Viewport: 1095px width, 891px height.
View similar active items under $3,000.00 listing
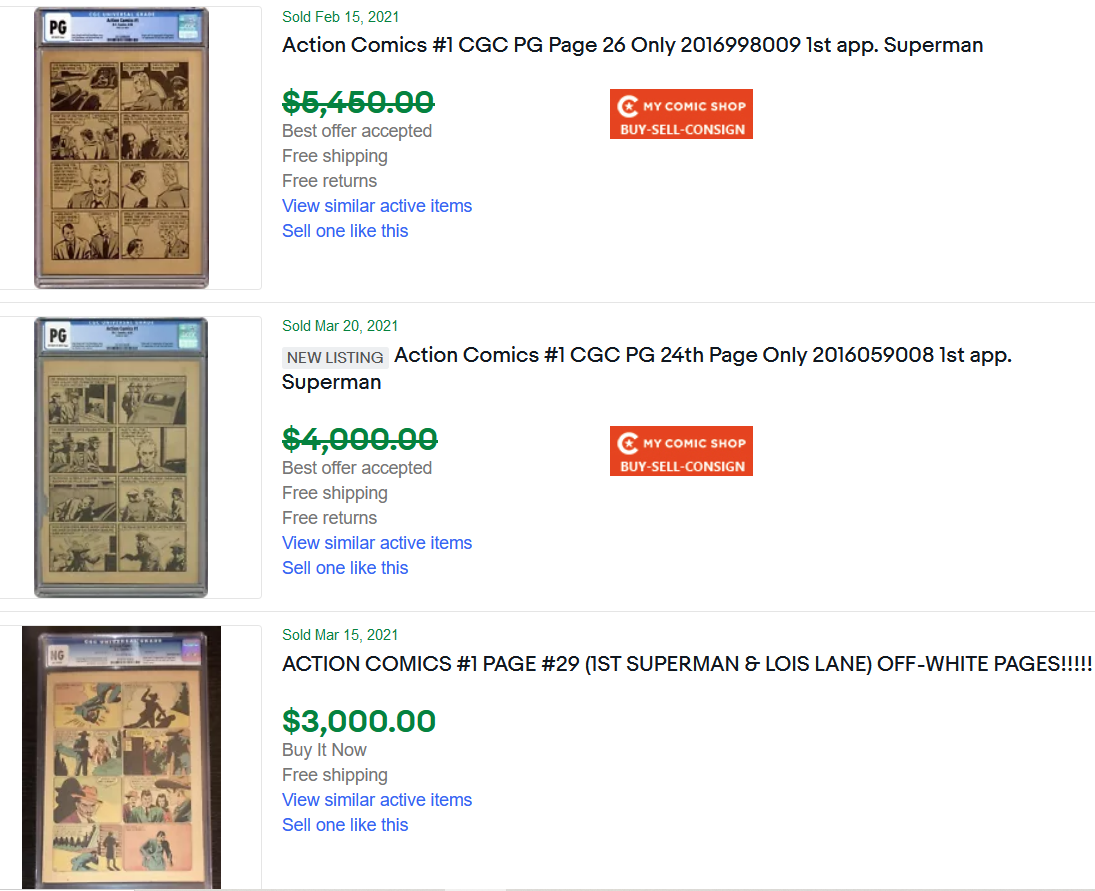[377, 800]
